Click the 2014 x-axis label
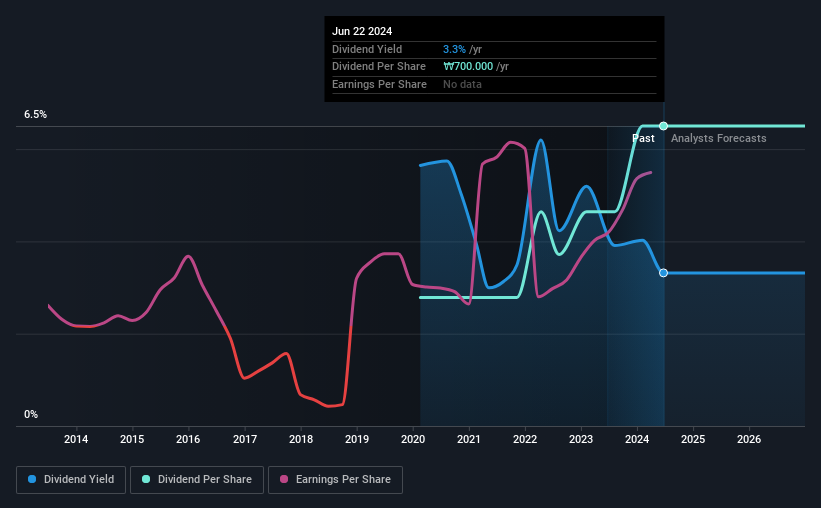 [76, 439]
